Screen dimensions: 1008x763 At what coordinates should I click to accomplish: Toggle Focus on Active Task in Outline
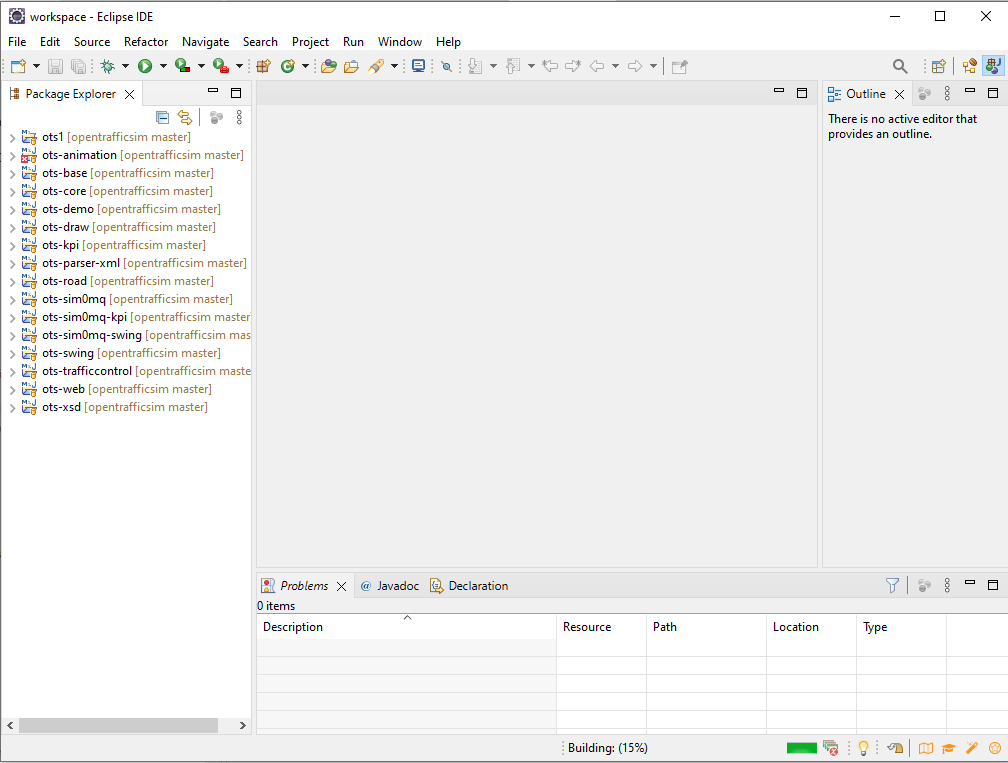tap(924, 94)
